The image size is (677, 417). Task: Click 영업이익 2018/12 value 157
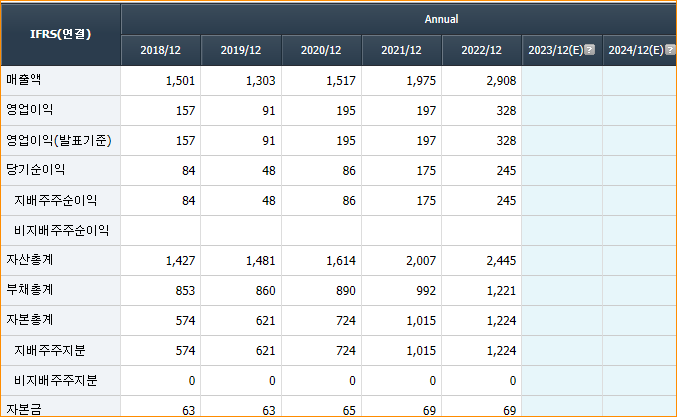[185, 111]
